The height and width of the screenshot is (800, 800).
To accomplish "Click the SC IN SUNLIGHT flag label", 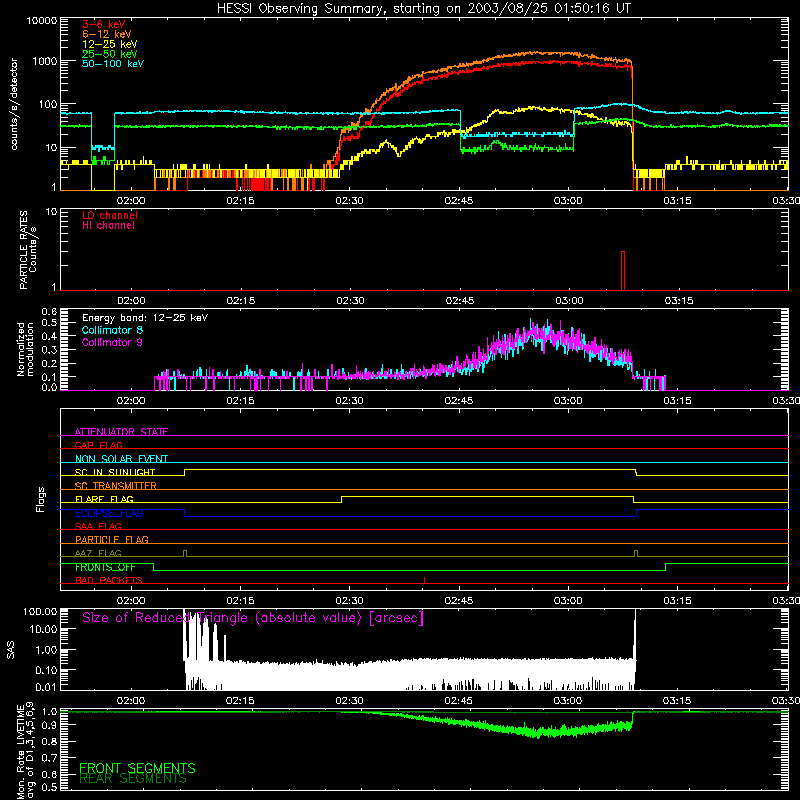I will [x=115, y=472].
